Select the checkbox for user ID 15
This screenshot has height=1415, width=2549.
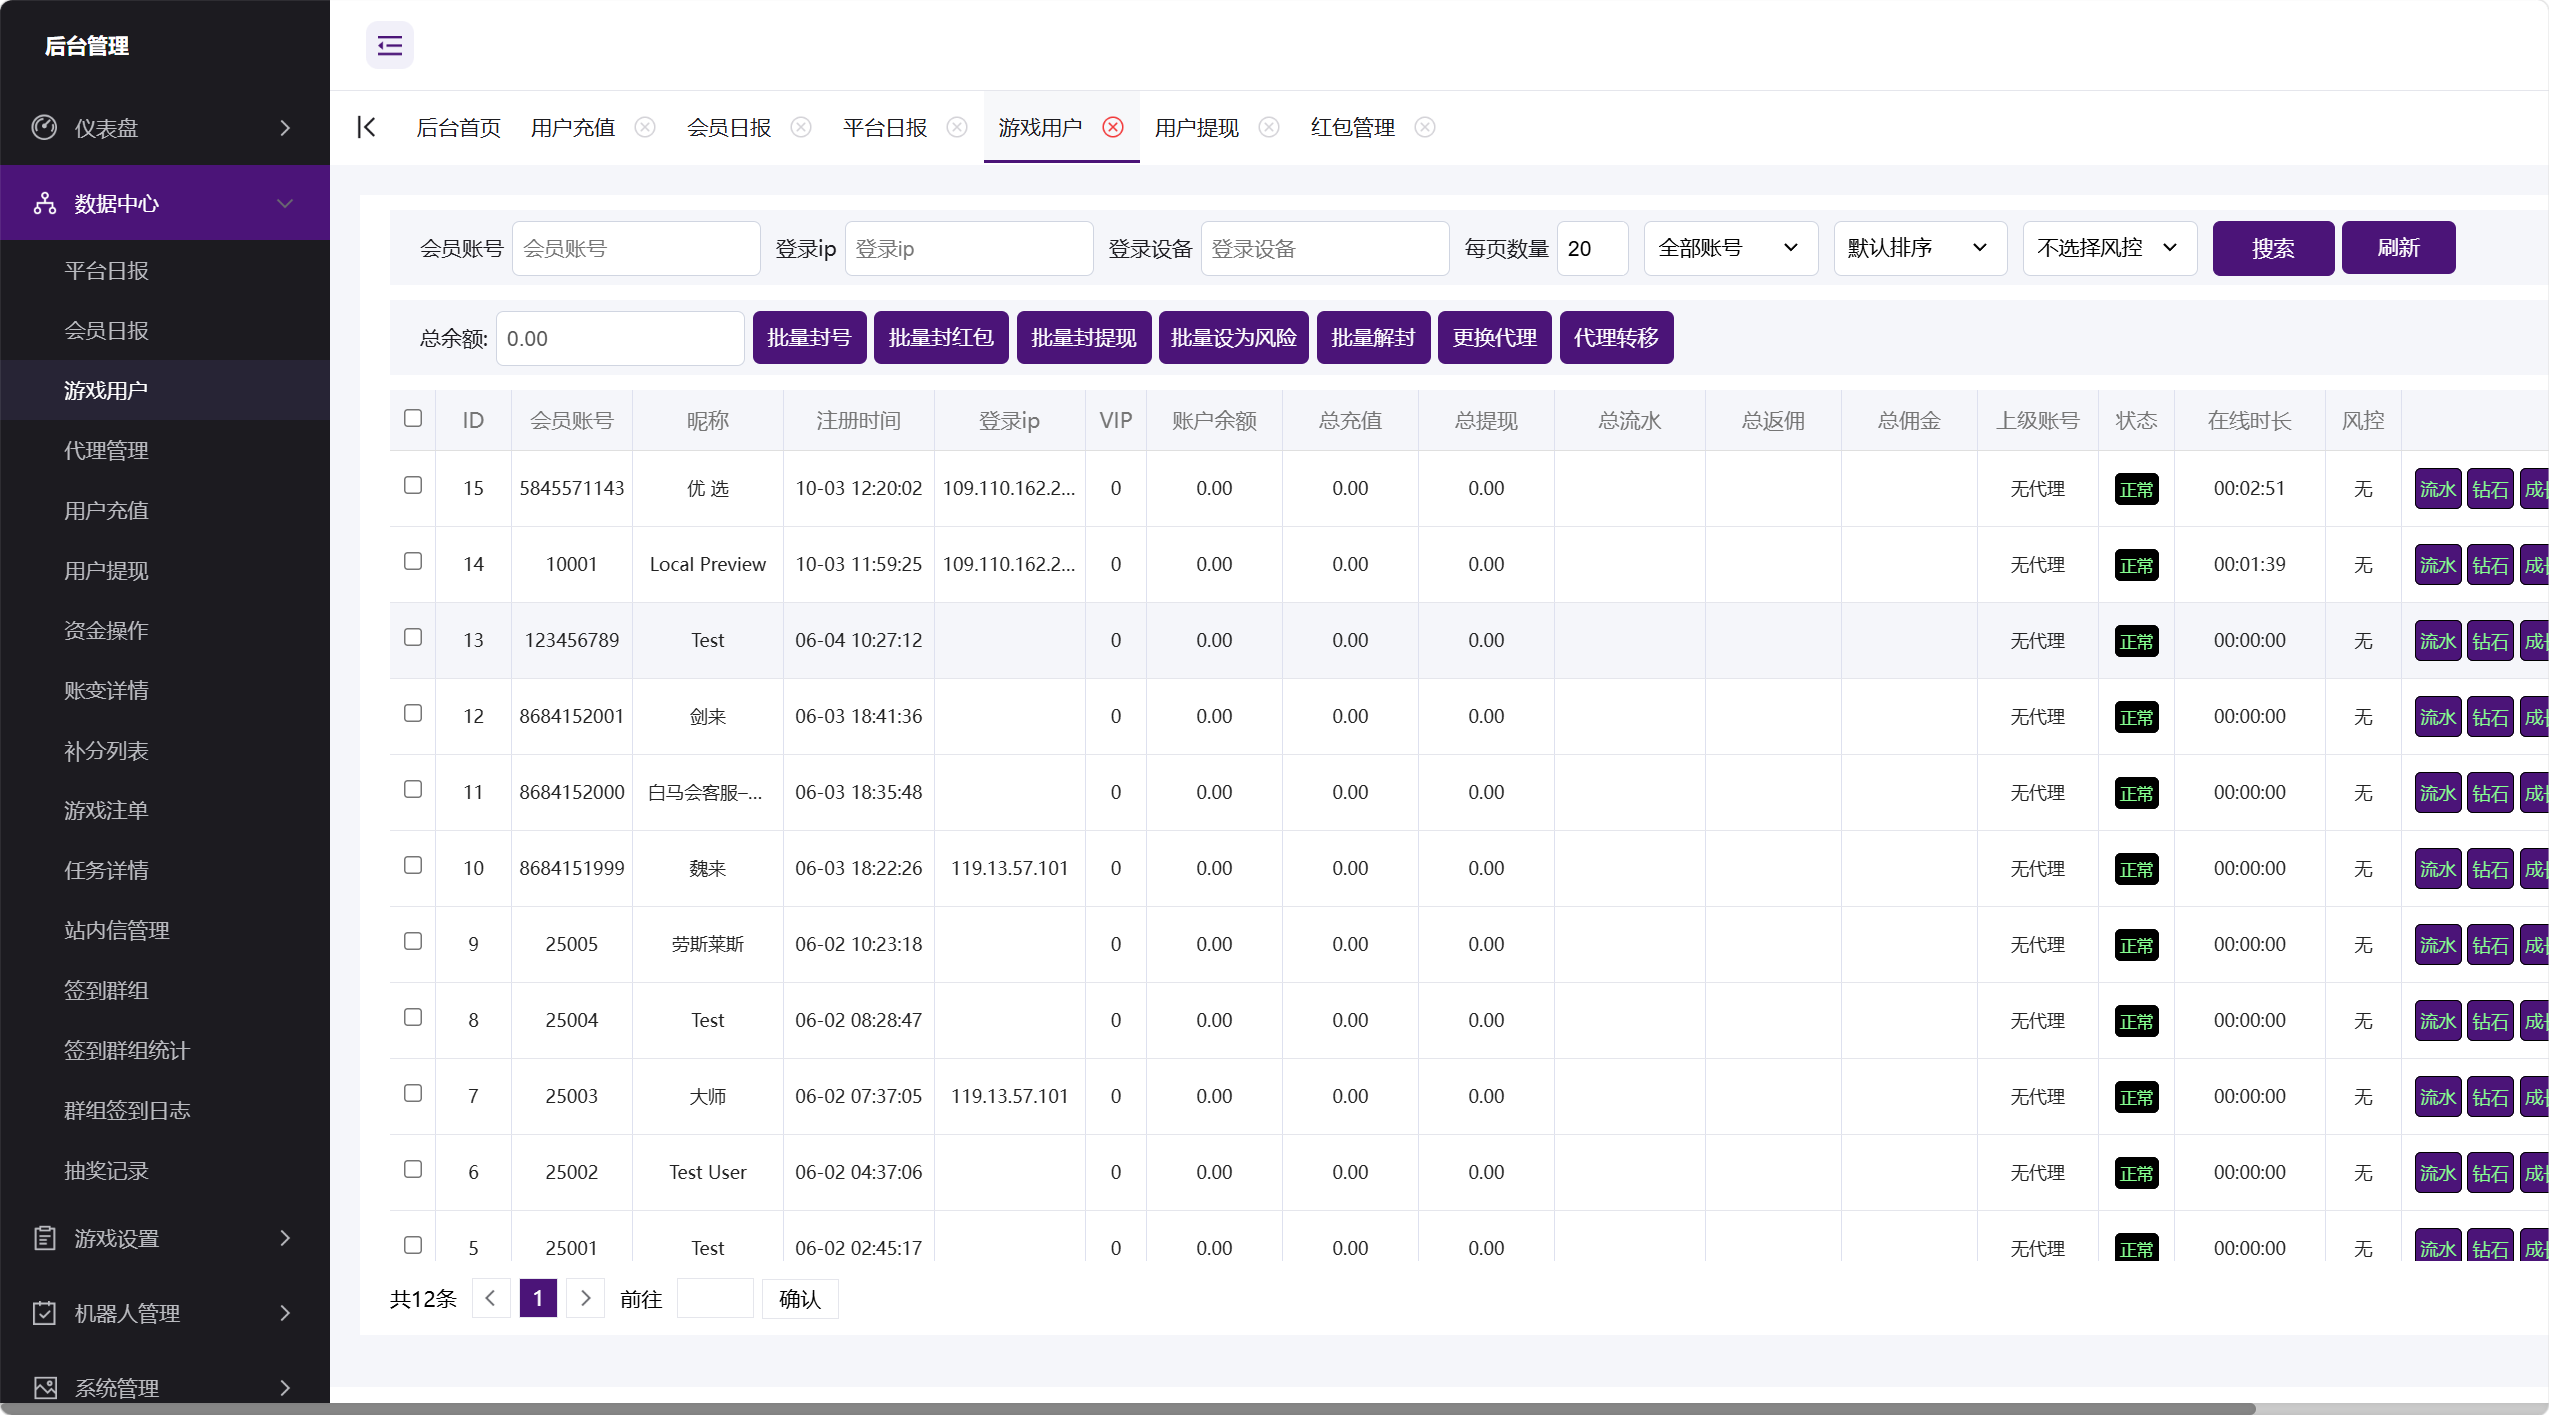pyautogui.click(x=413, y=485)
